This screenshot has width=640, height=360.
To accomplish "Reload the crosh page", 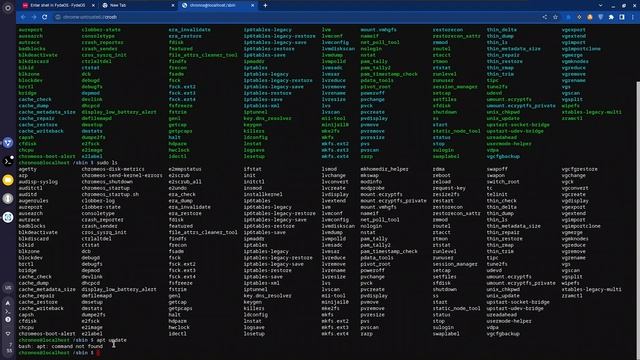I will pyautogui.click(x=44, y=17).
